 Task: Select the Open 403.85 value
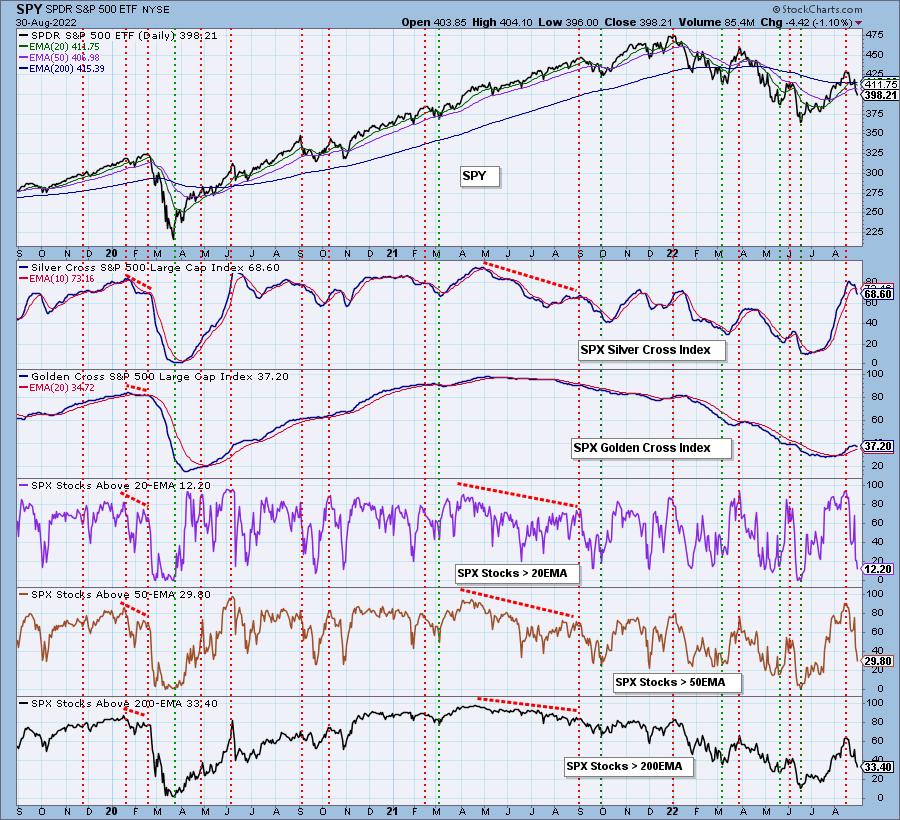click(433, 22)
